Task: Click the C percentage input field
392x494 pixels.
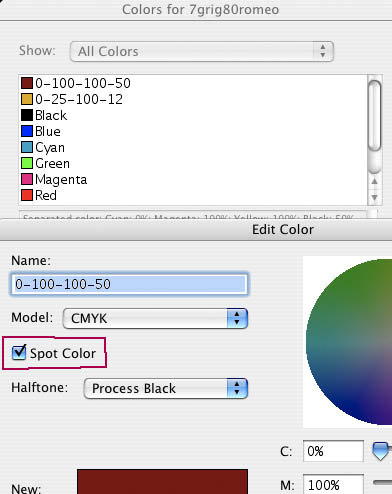Action: tap(333, 451)
